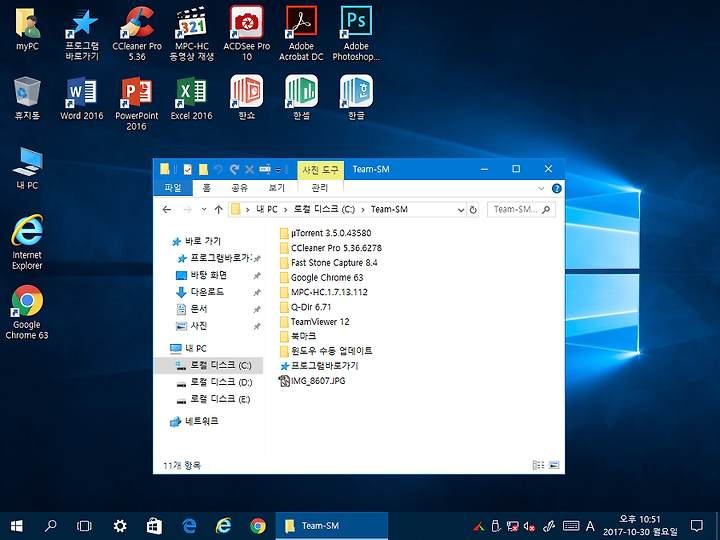This screenshot has height=540, width=720.
Task: Open Explorer help question mark icon
Action: coord(557,188)
